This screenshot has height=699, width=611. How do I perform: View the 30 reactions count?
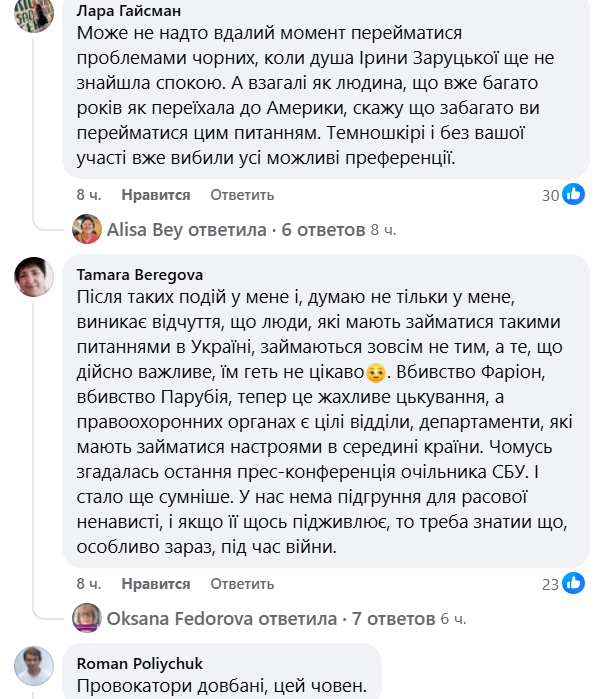550,195
